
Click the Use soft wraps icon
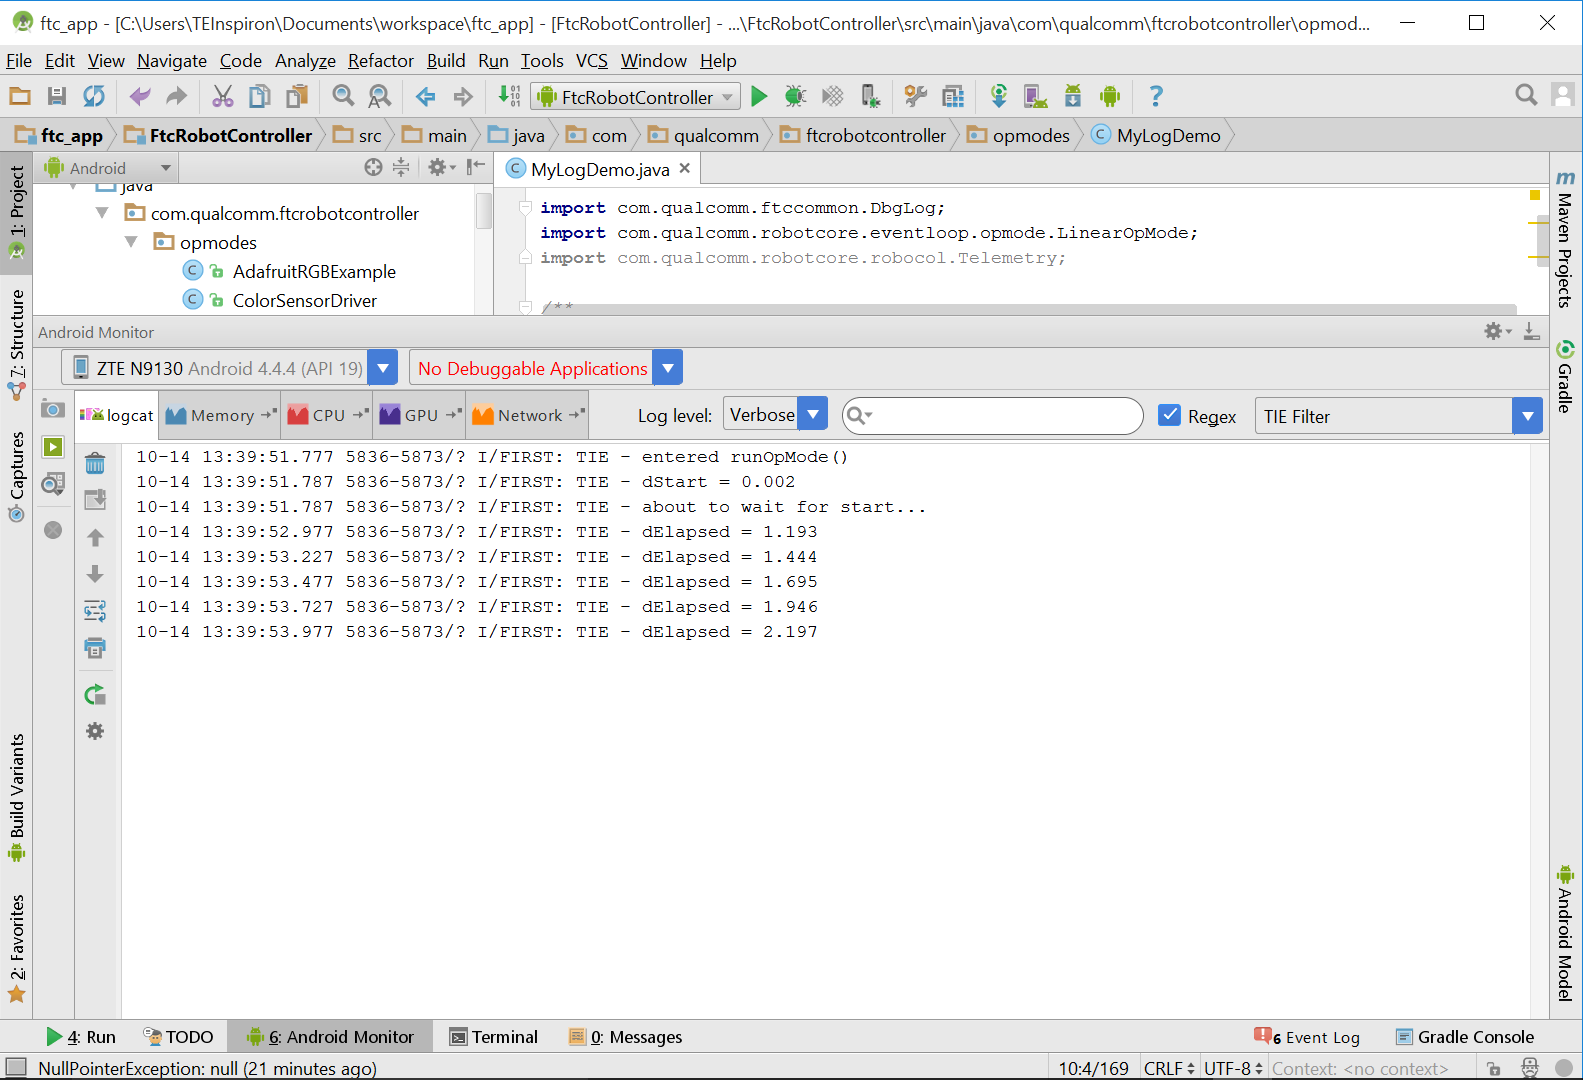(95, 611)
